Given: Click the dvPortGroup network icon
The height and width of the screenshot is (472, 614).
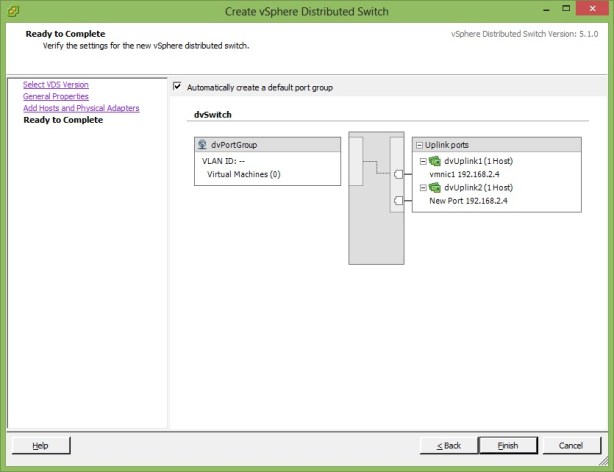Looking at the screenshot, I should pyautogui.click(x=203, y=145).
